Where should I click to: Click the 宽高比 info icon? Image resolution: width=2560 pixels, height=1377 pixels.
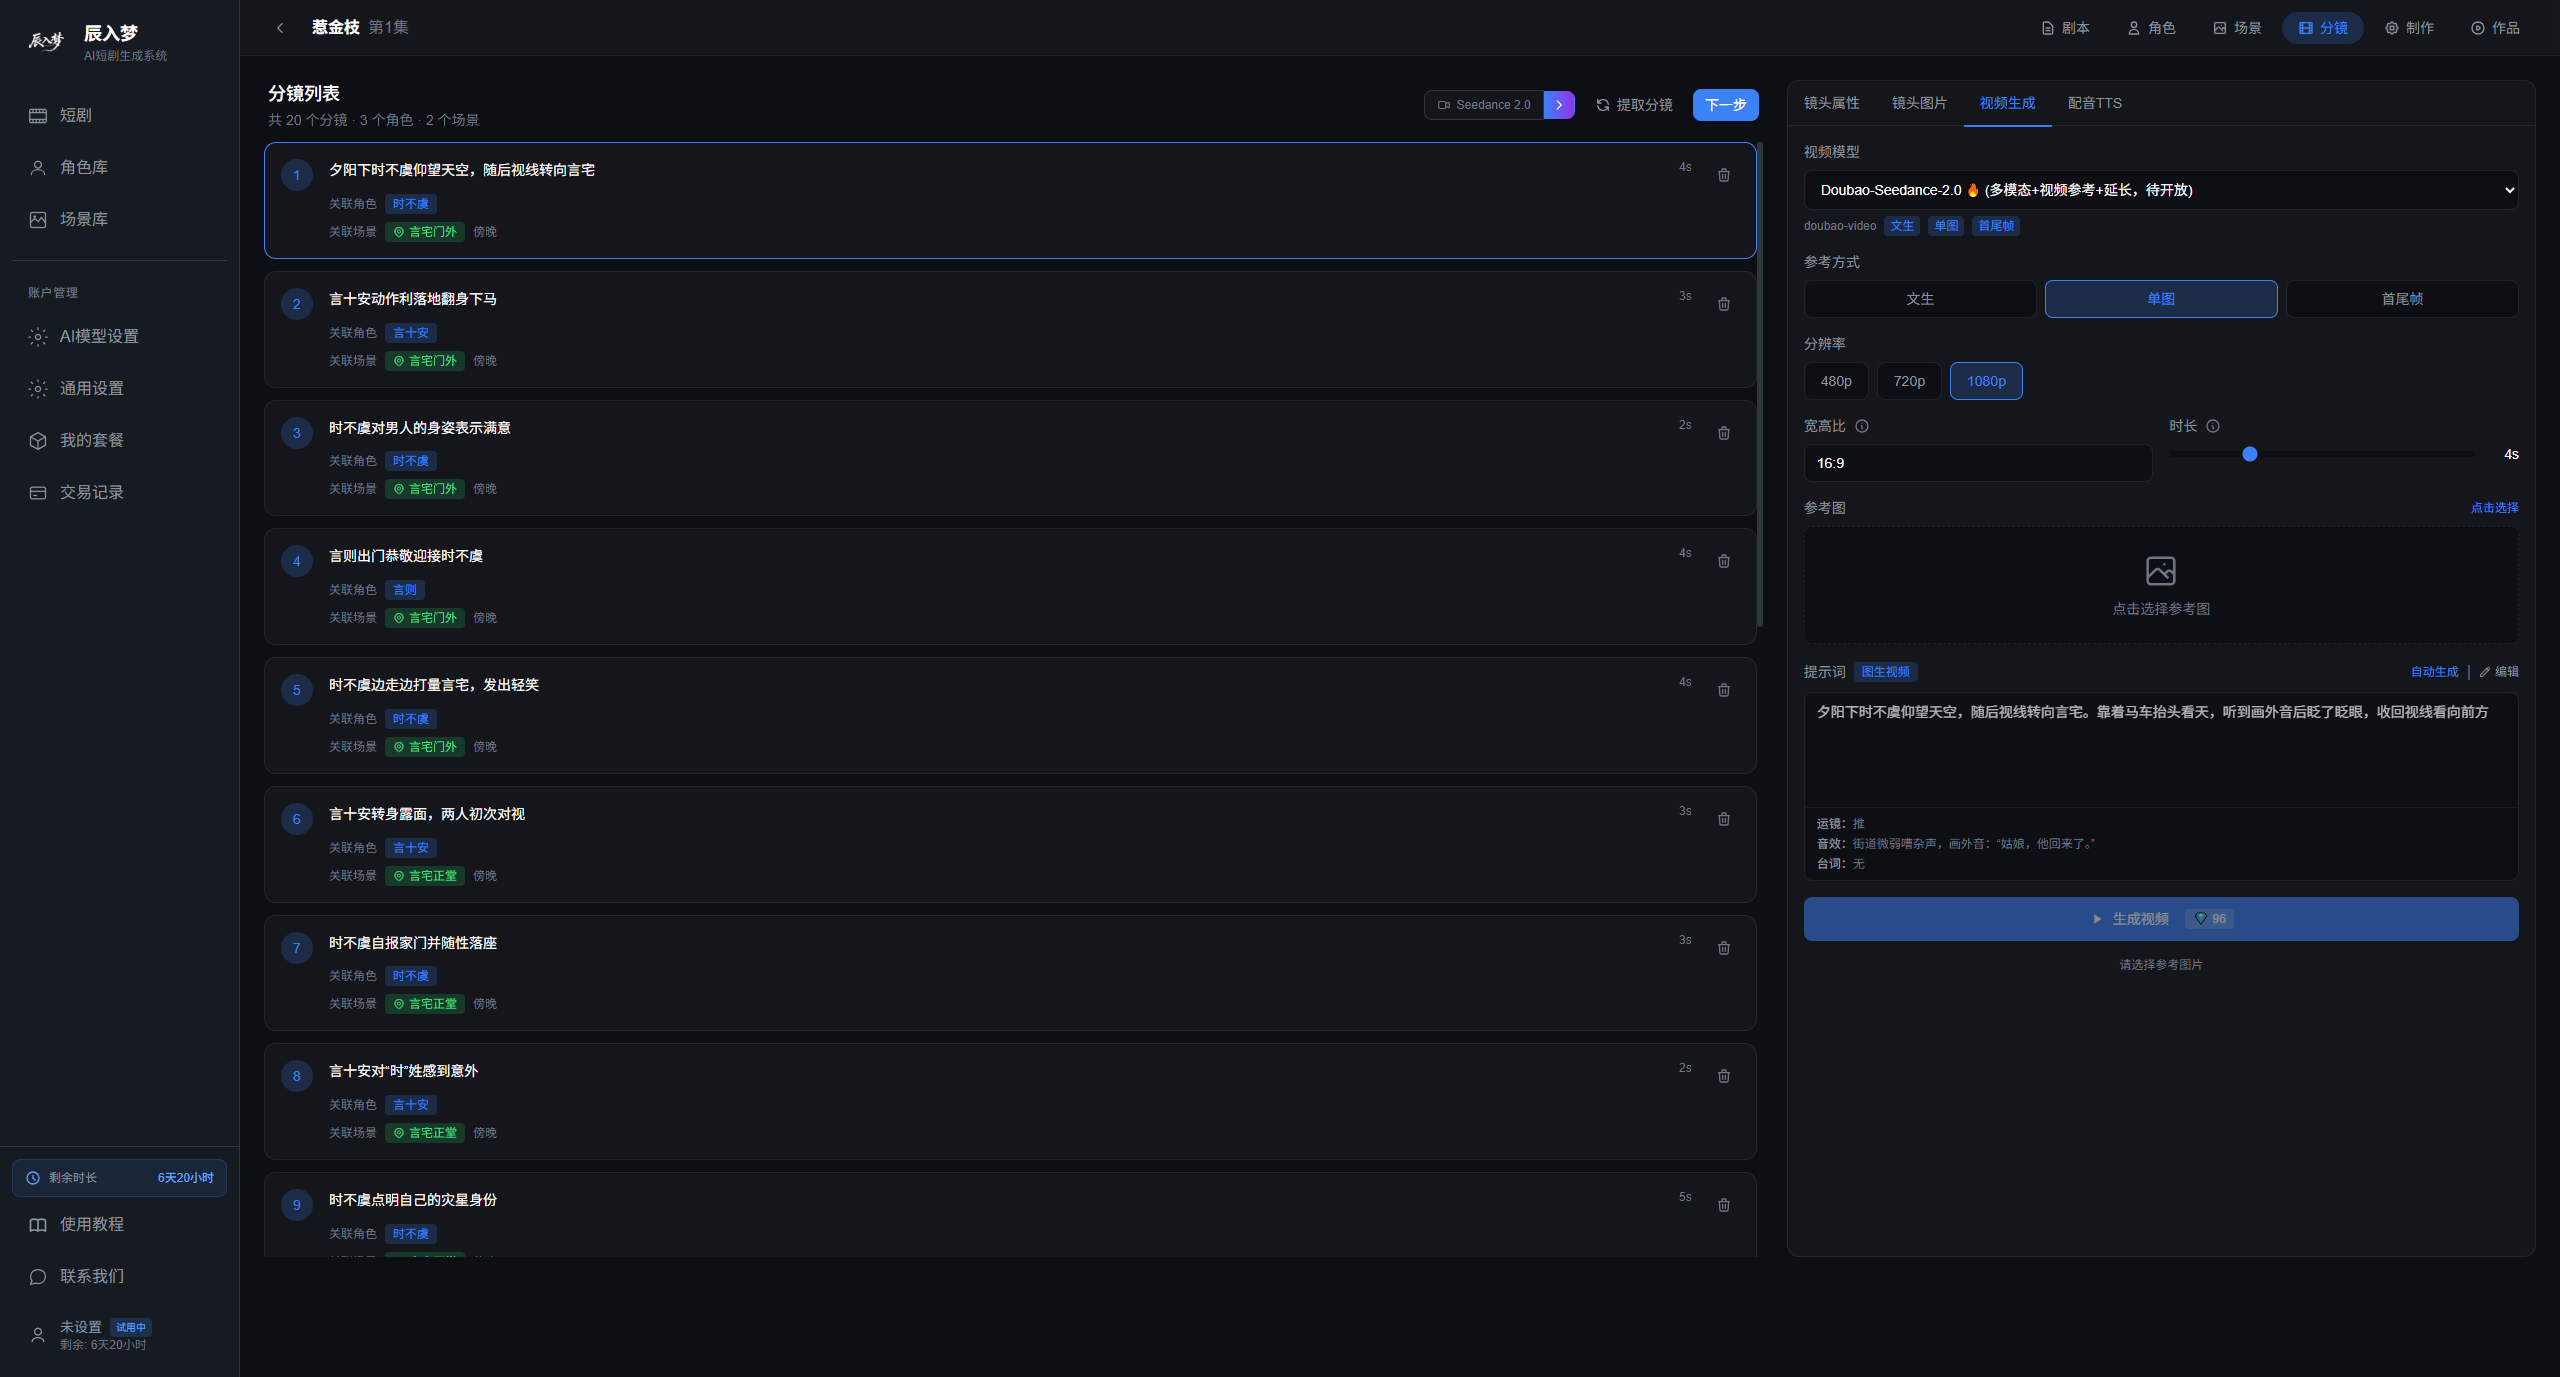click(x=1862, y=426)
